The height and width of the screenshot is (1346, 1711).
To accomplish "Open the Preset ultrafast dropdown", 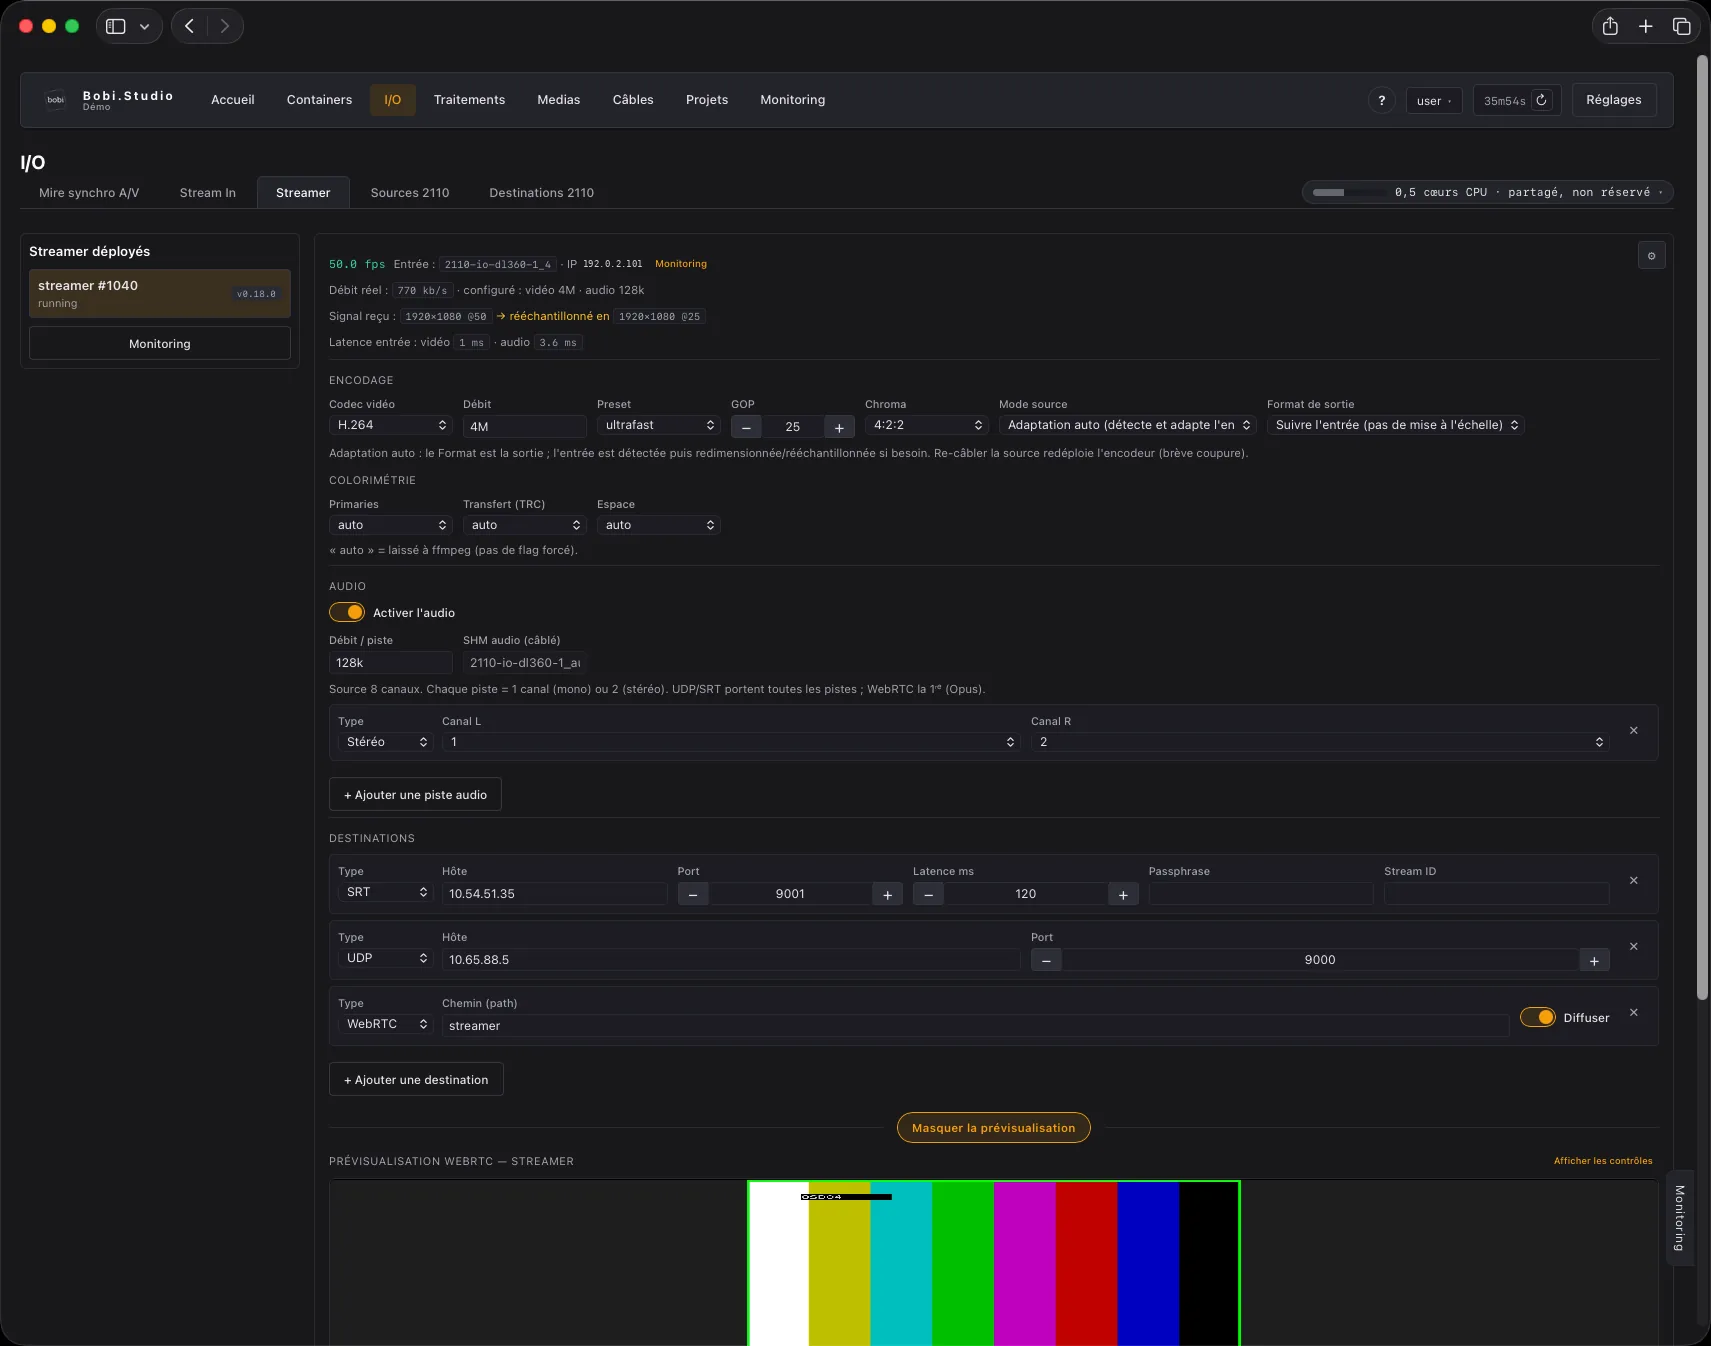I will tap(659, 425).
